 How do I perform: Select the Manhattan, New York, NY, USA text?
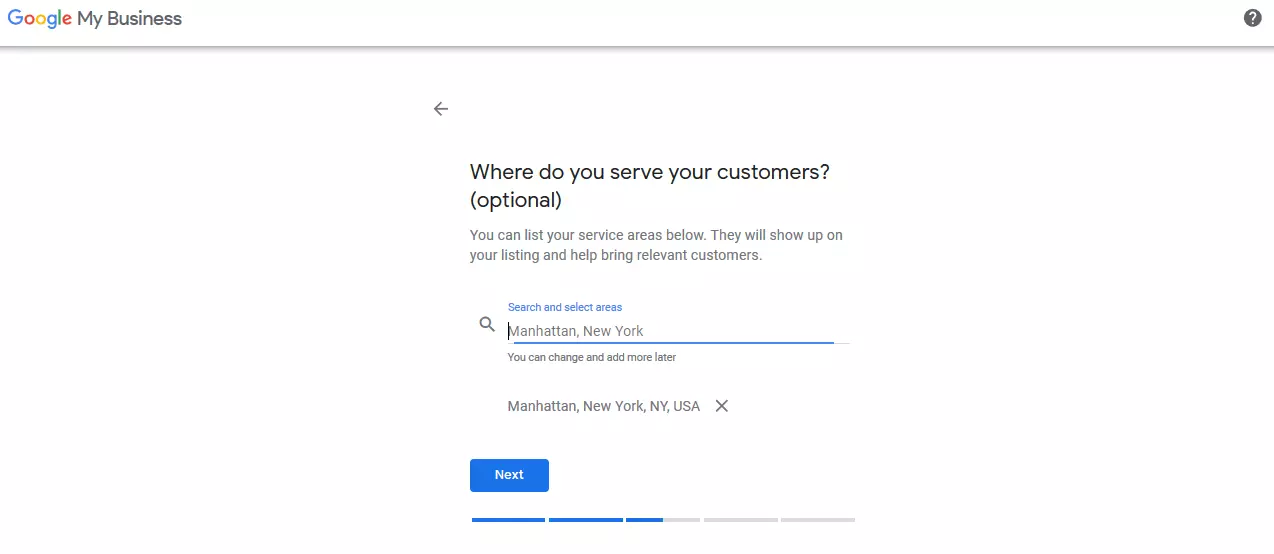point(604,406)
